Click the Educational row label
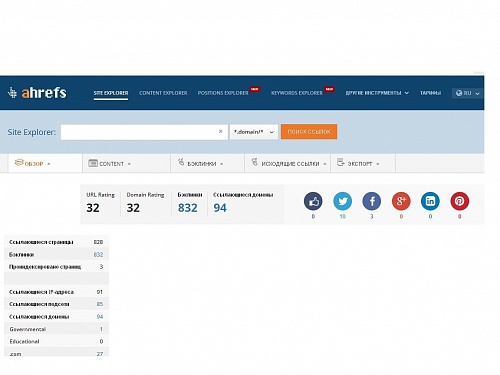 pos(24,341)
